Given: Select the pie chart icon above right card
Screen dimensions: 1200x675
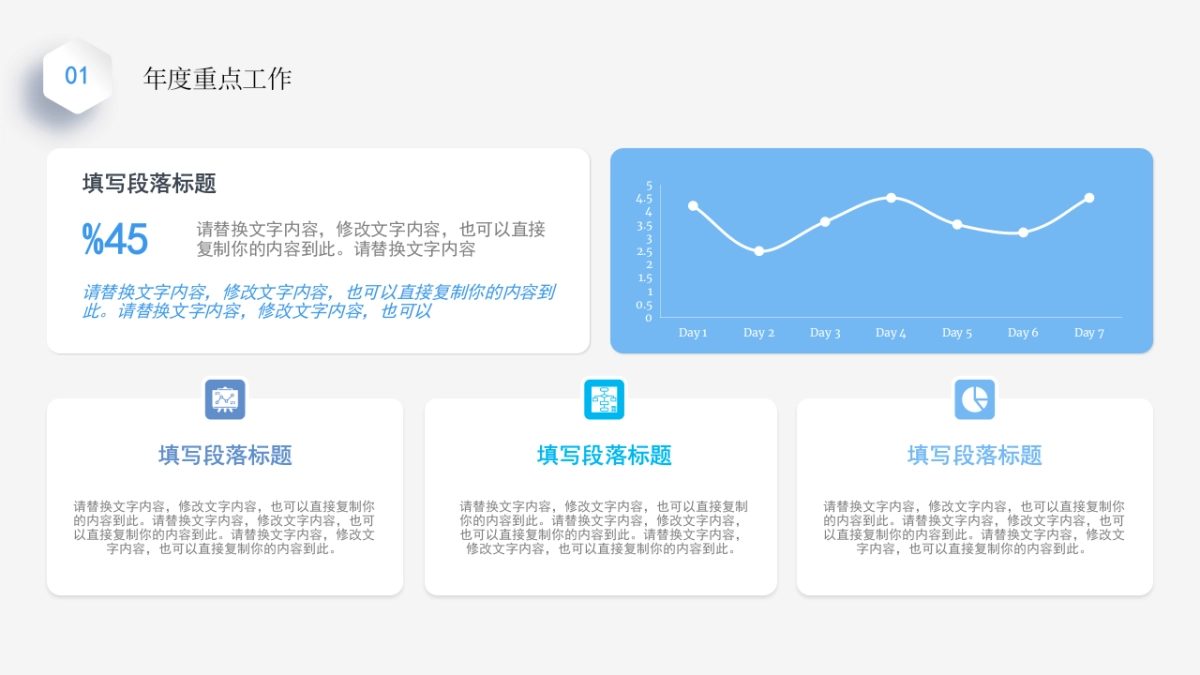Looking at the screenshot, I should (x=975, y=398).
